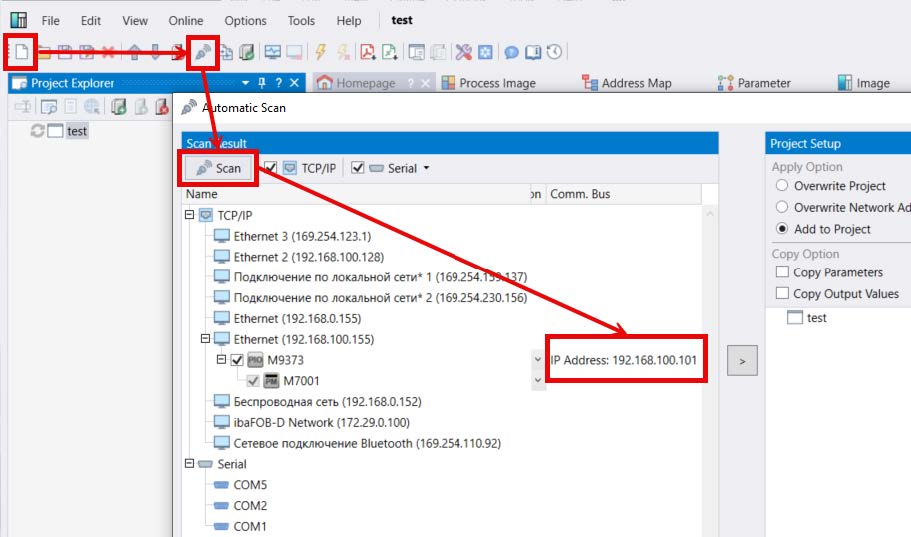Select the Add to Project radio button
This screenshot has height=537, width=911.
point(782,228)
